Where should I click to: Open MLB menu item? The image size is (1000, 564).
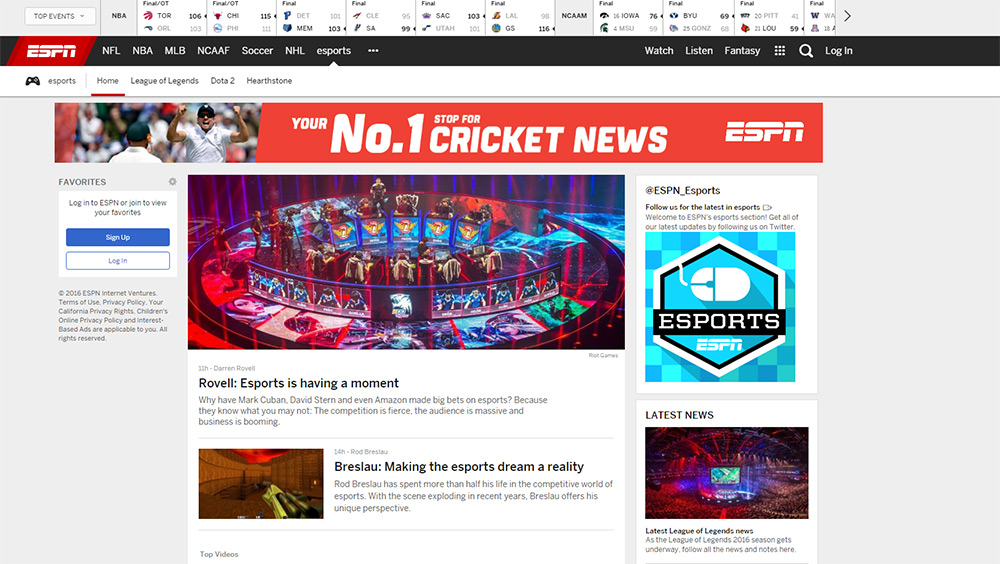pos(175,51)
